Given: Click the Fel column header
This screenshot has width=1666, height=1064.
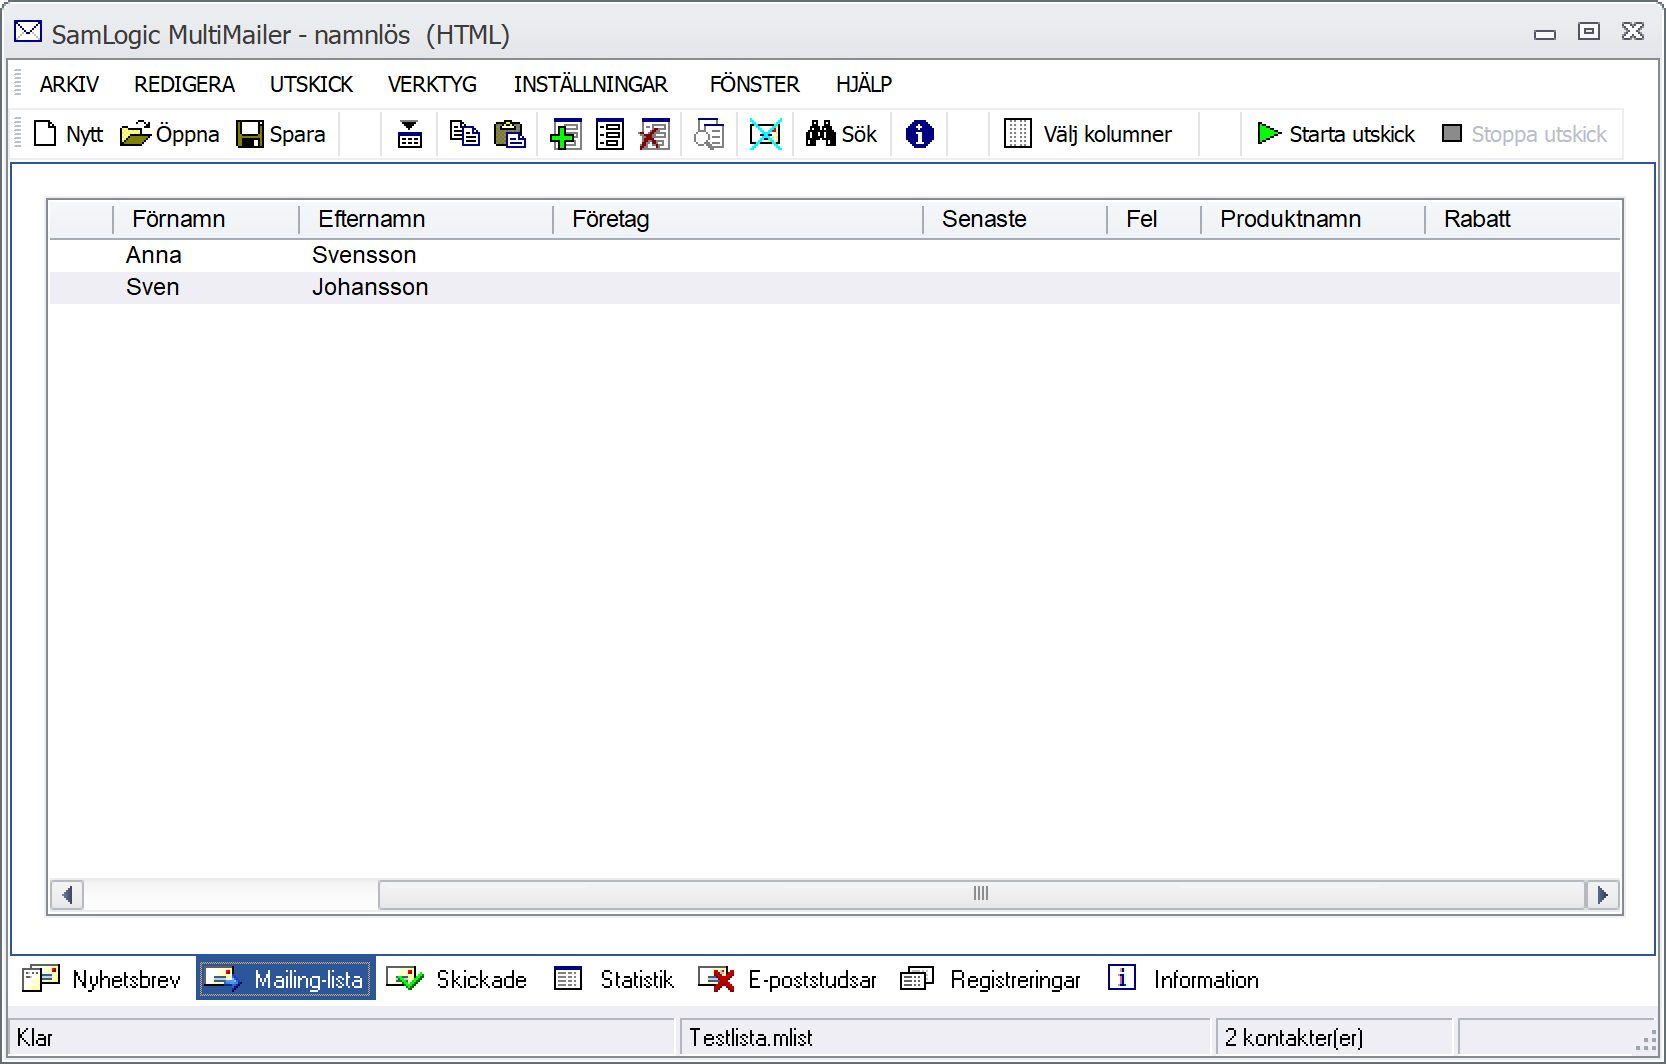Looking at the screenshot, I should (x=1154, y=219).
